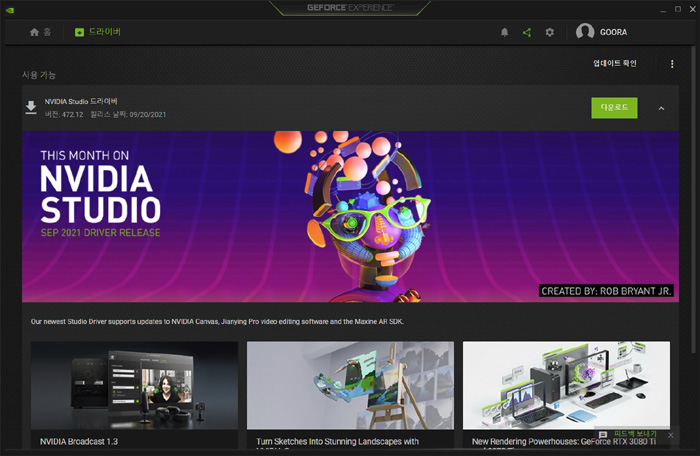Collapse the NVIDIA Studio driver details chevron
This screenshot has height=456, width=700.
661,108
